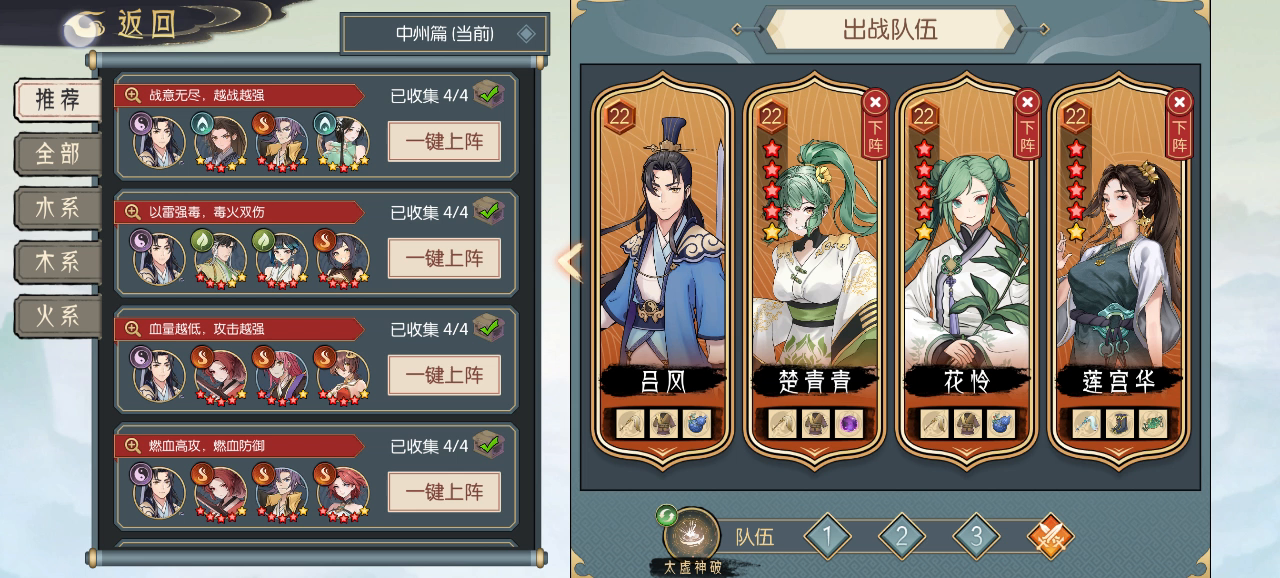Click the 返回 back button

[x=120, y=25]
